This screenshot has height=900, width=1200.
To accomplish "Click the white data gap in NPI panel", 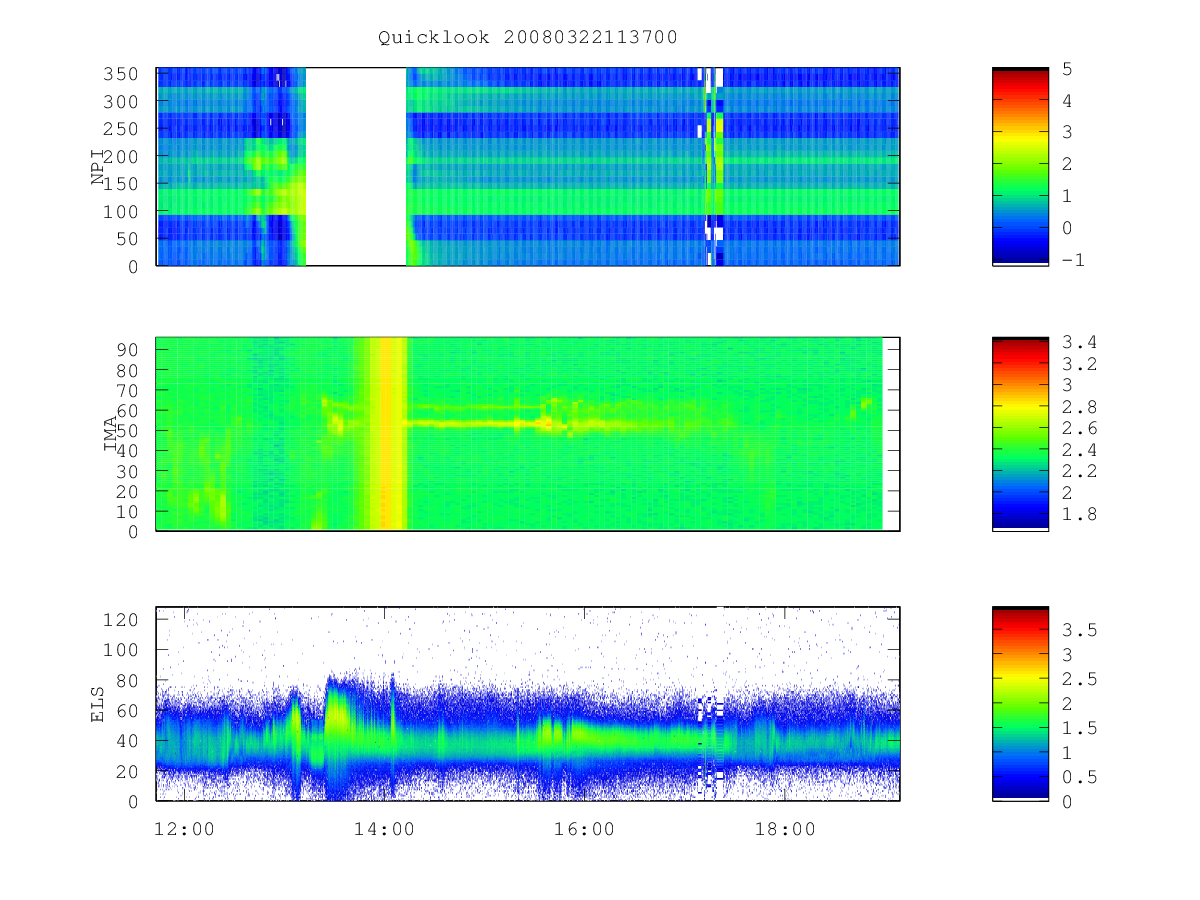I will [x=355, y=166].
